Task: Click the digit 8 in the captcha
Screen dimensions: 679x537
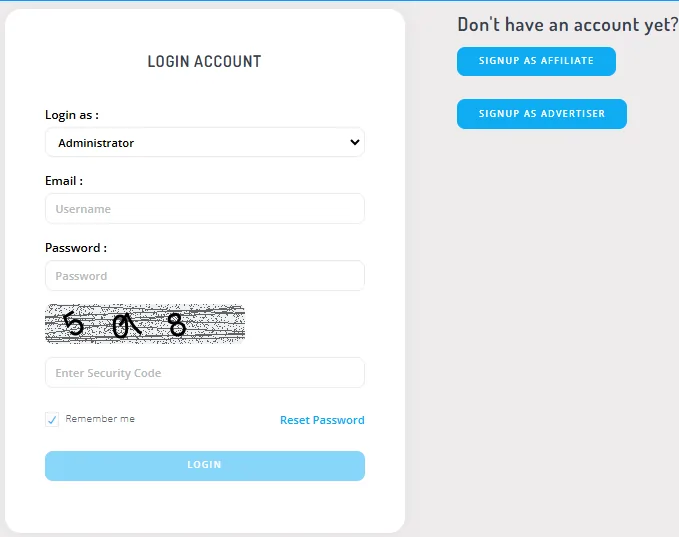Action: 177,325
